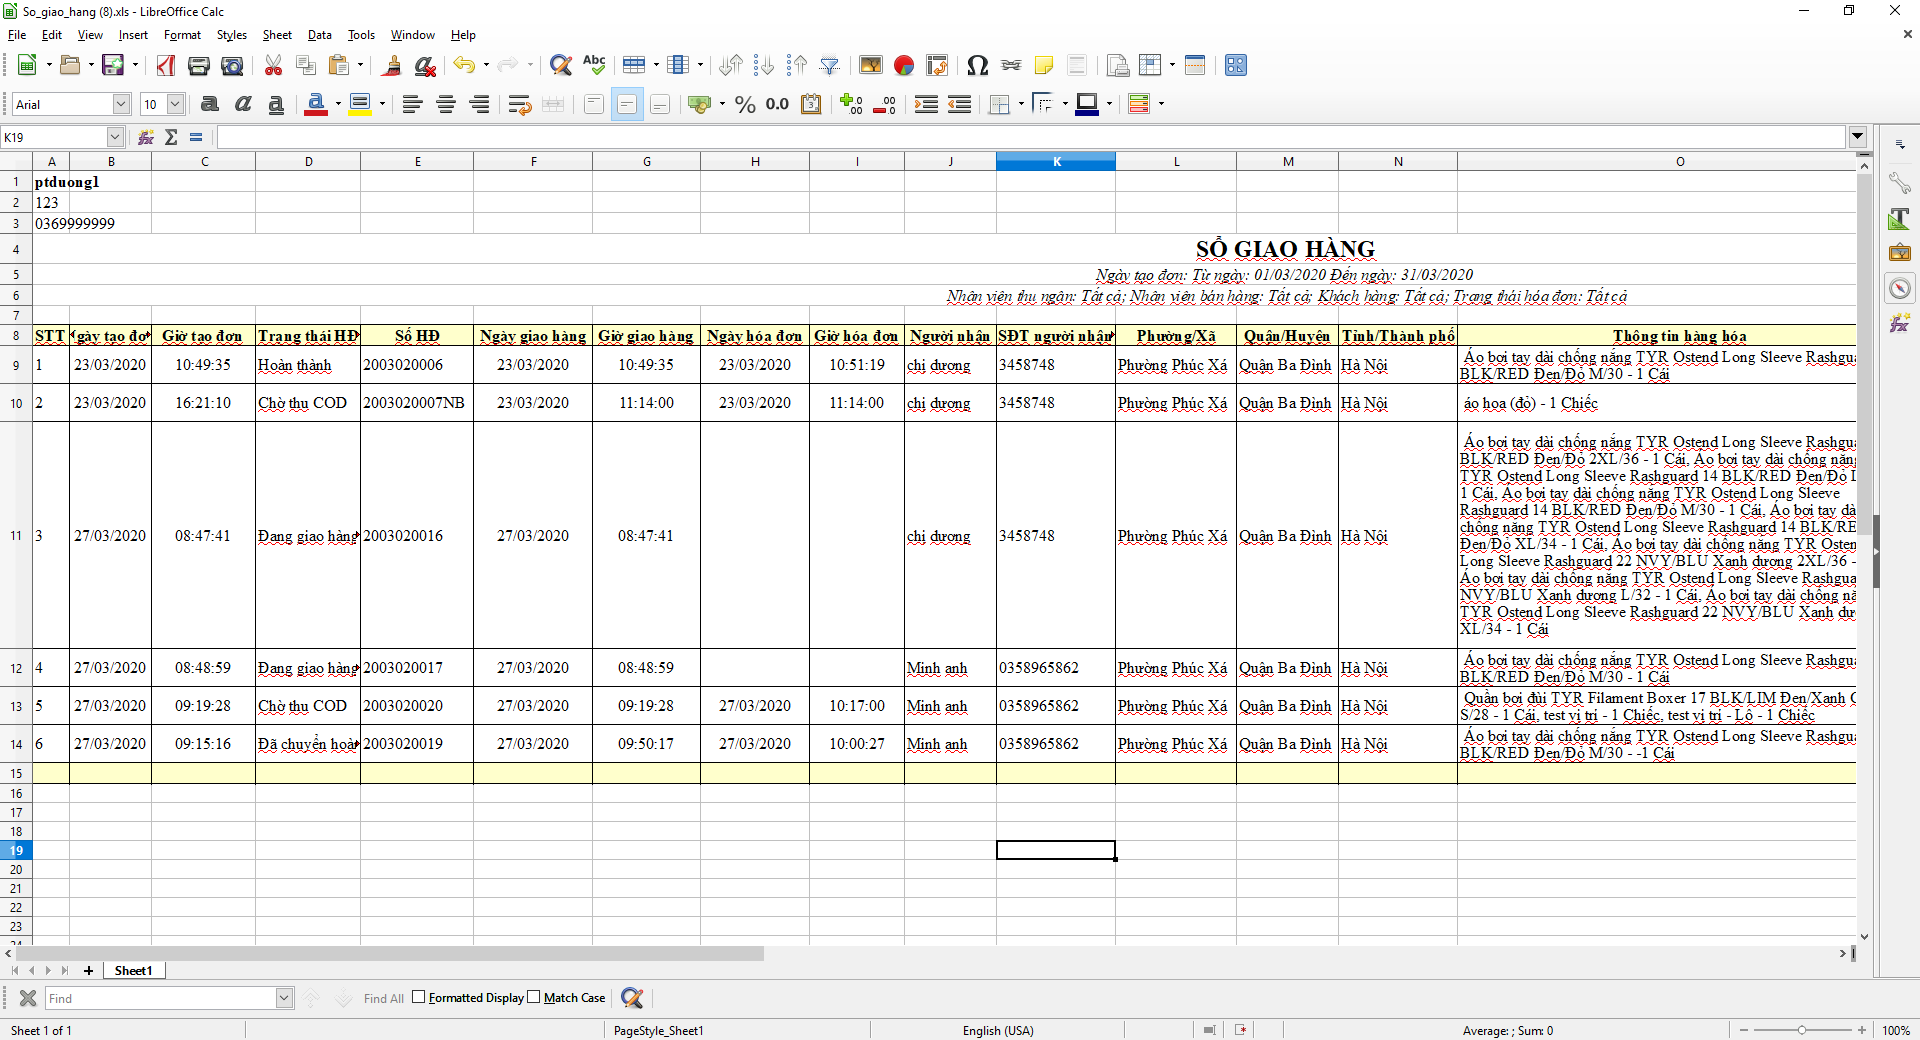
Task: Click the Cut scissors icon
Action: [273, 66]
